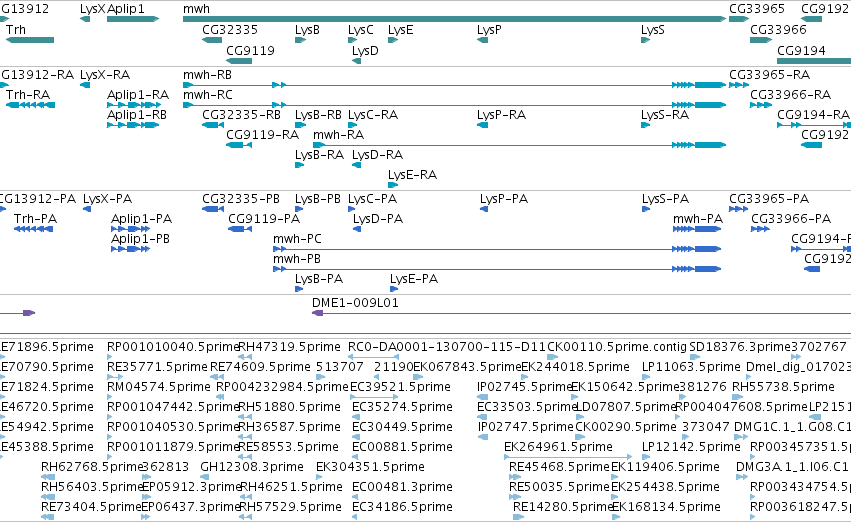This screenshot has height=522, width=851.
Task: Select the LysD-RA transcript
Action: pyautogui.click(x=357, y=165)
